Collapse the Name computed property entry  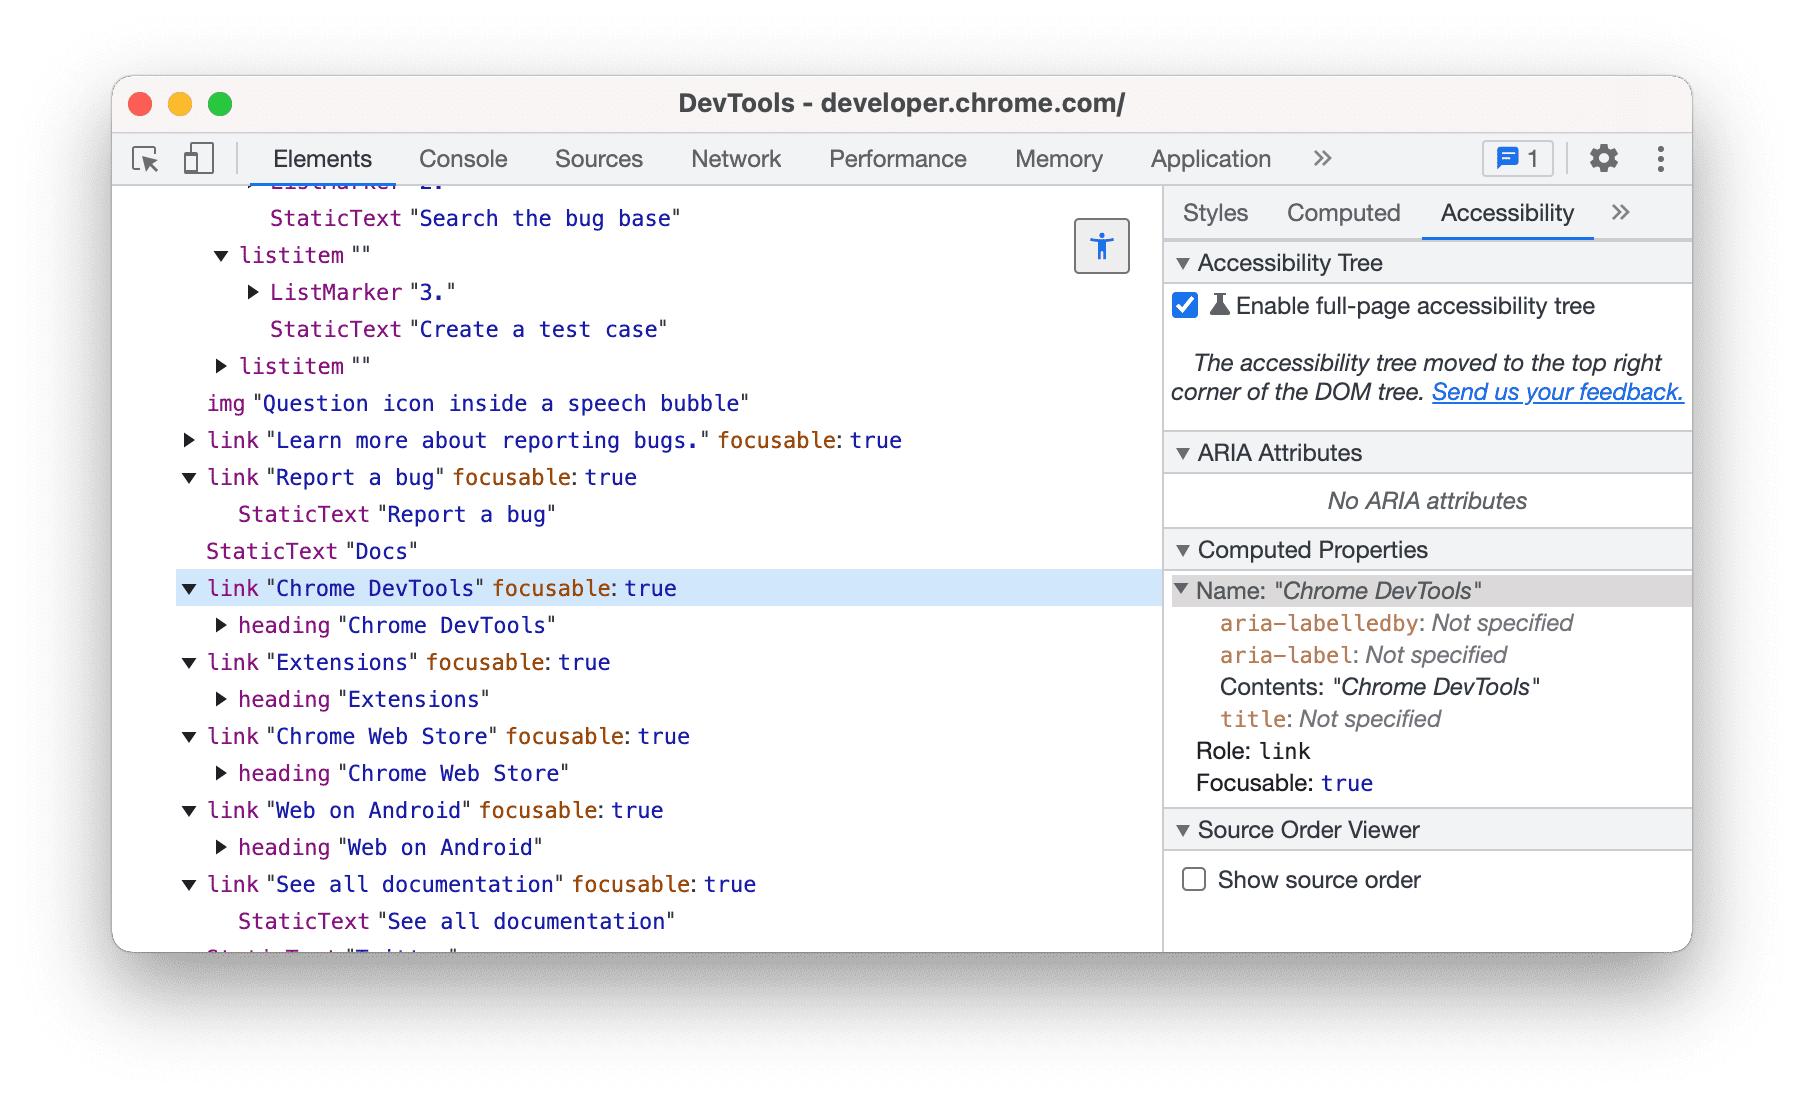(x=1182, y=590)
